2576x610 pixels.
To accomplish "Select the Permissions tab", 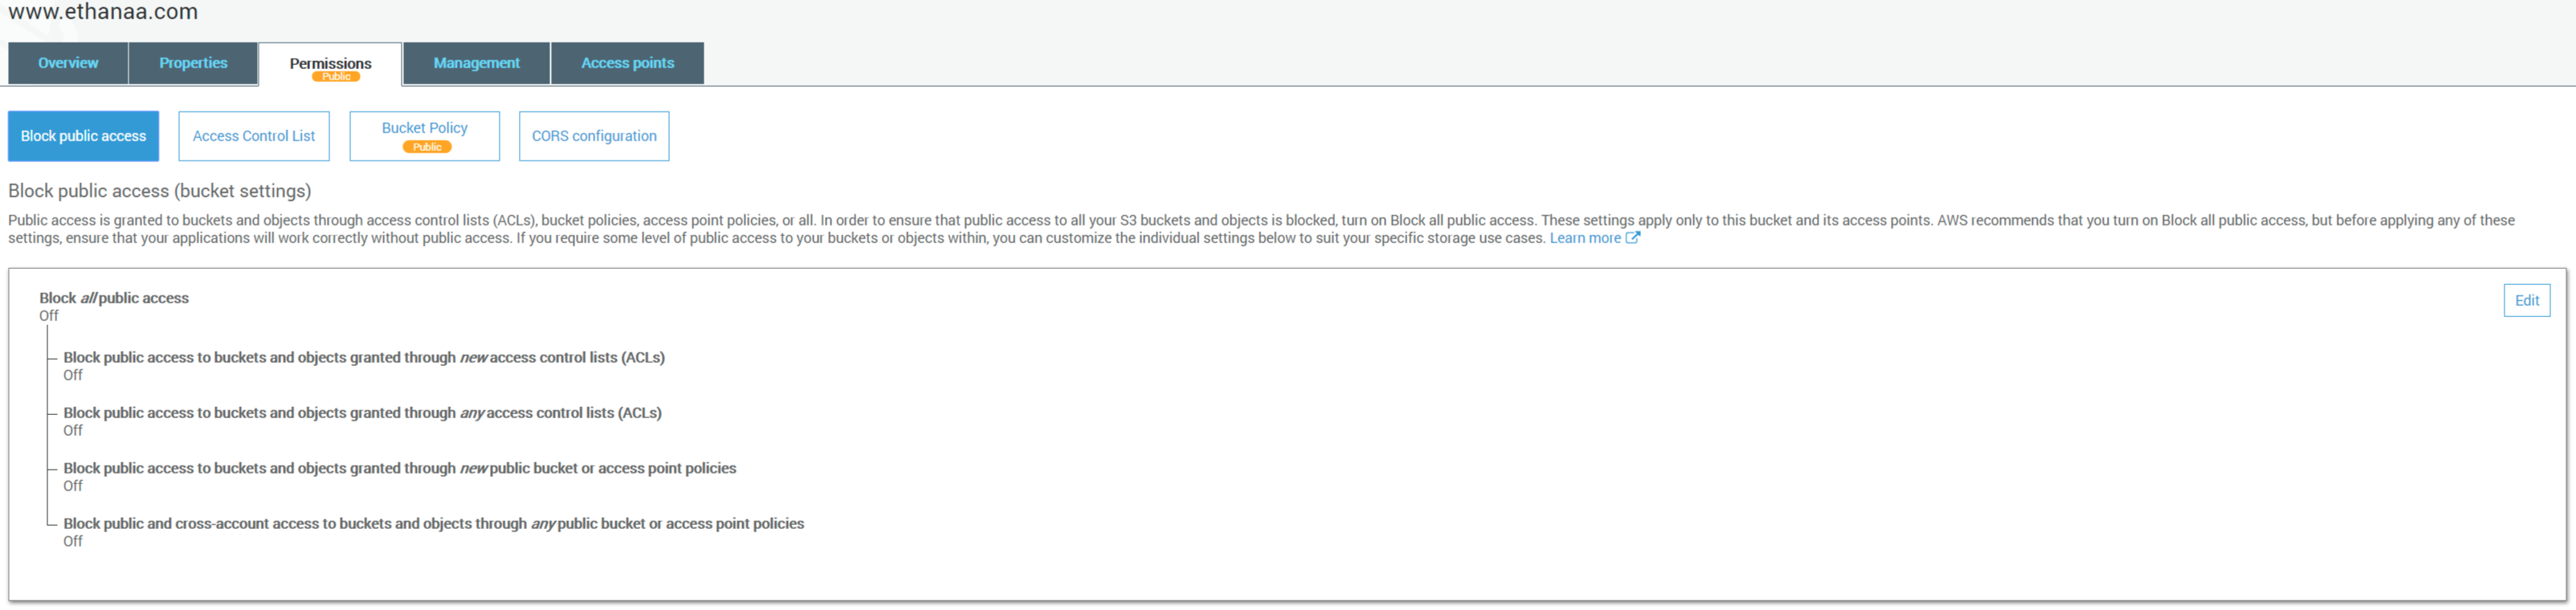I will [x=330, y=64].
